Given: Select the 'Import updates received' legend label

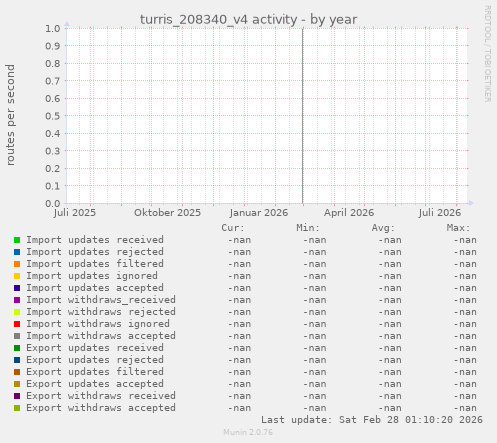Looking at the screenshot, I should (95, 240).
